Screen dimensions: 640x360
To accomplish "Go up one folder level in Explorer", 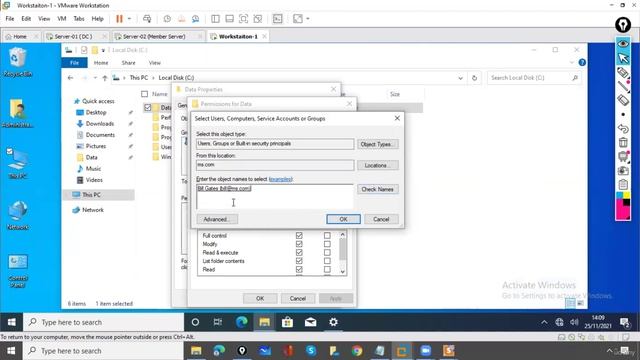I will tap(104, 78).
